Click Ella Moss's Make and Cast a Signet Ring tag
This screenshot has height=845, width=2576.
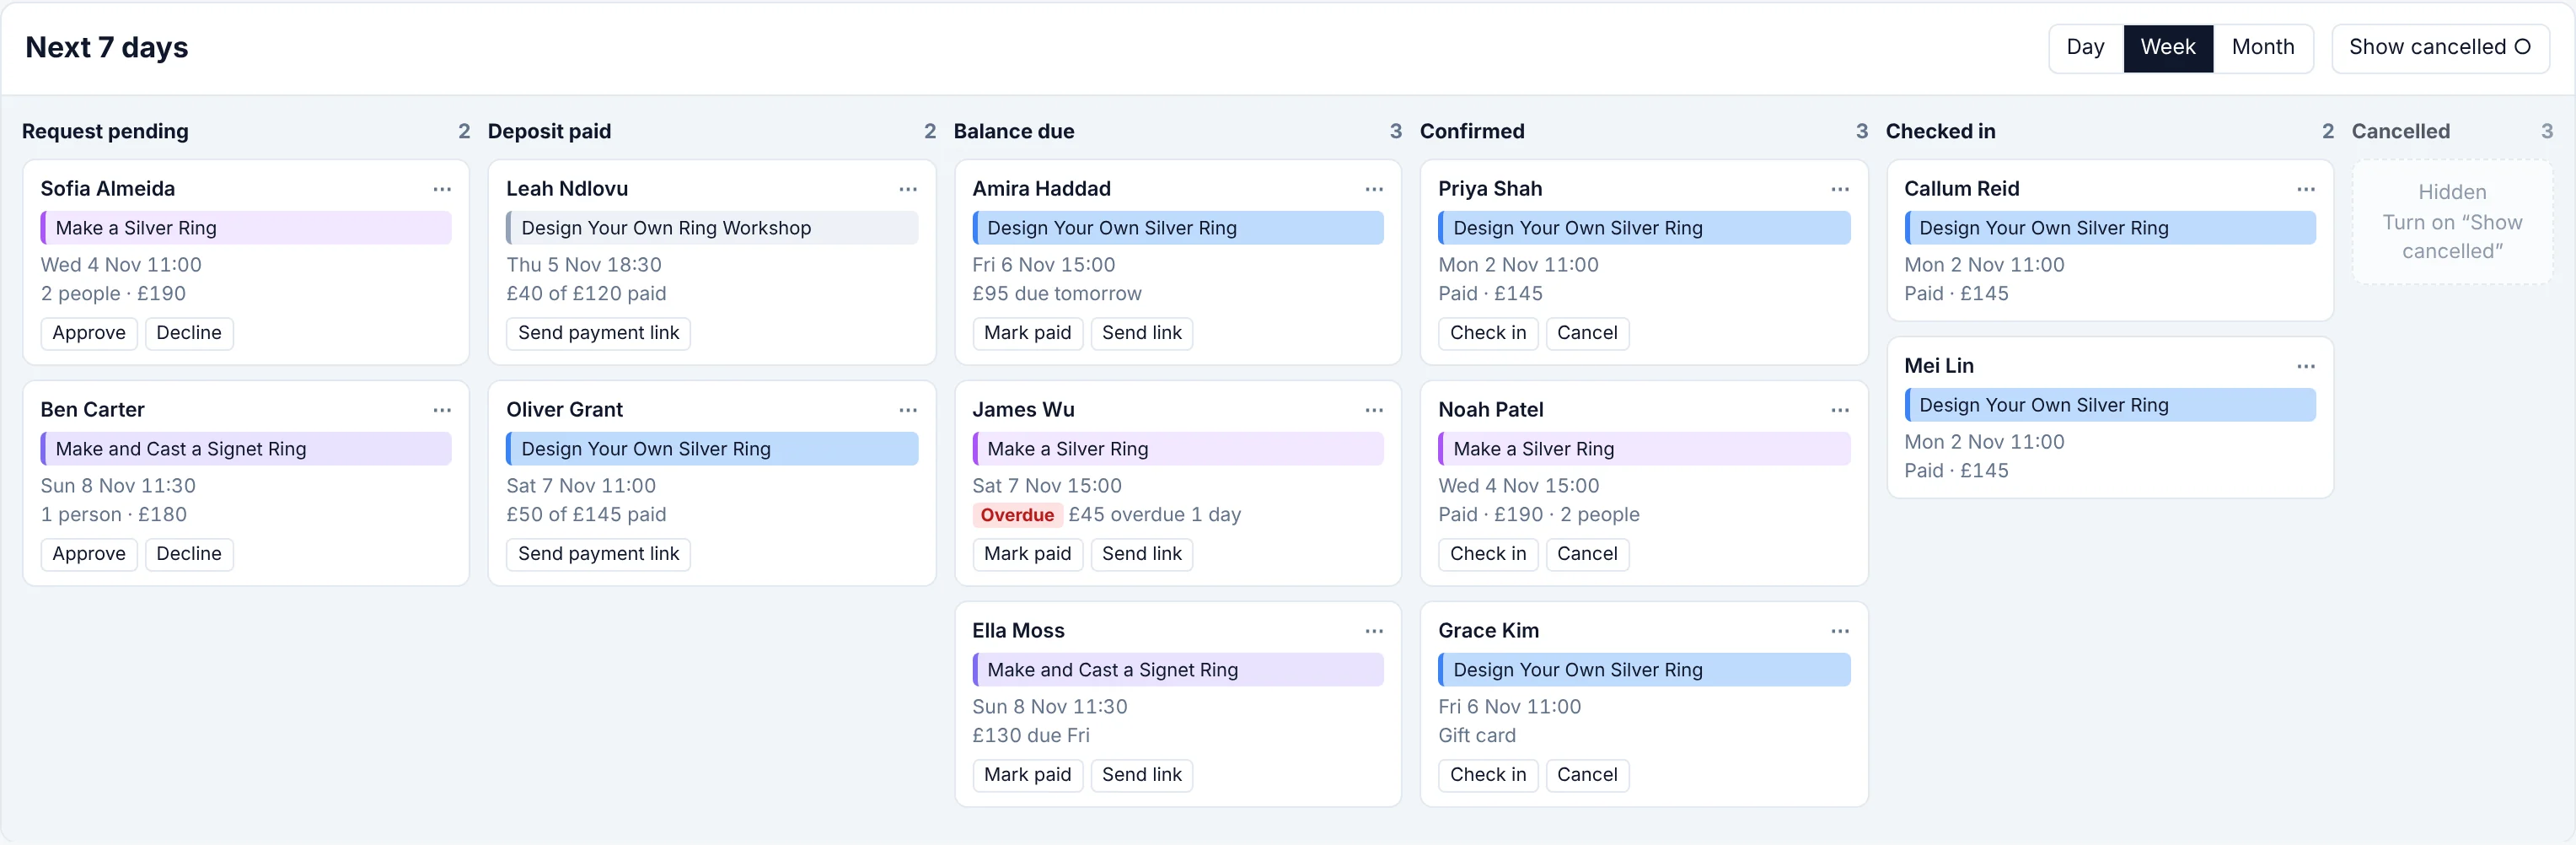(x=1178, y=670)
